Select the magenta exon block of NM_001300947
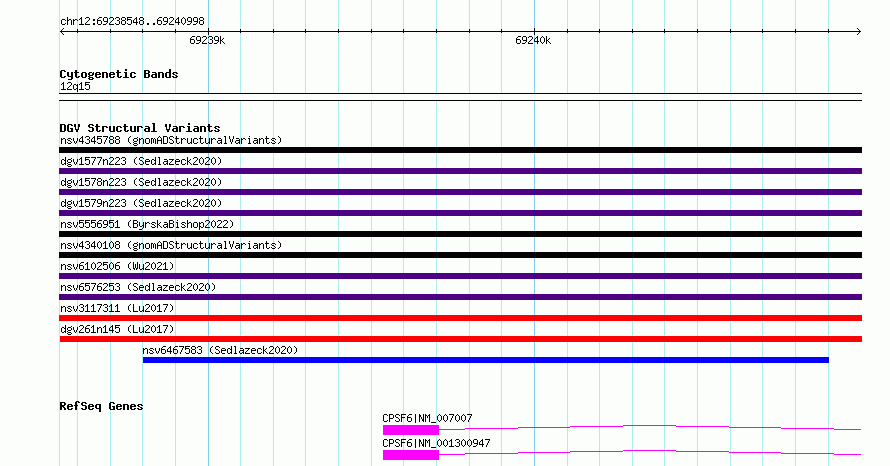Screen dimensions: 890x466 tap(410, 455)
